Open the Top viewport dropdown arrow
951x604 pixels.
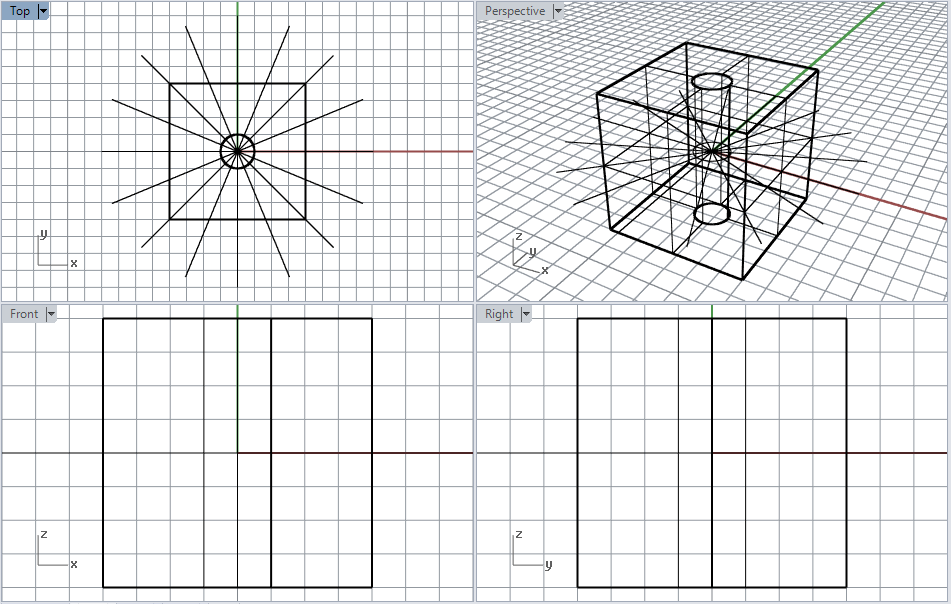(x=43, y=11)
